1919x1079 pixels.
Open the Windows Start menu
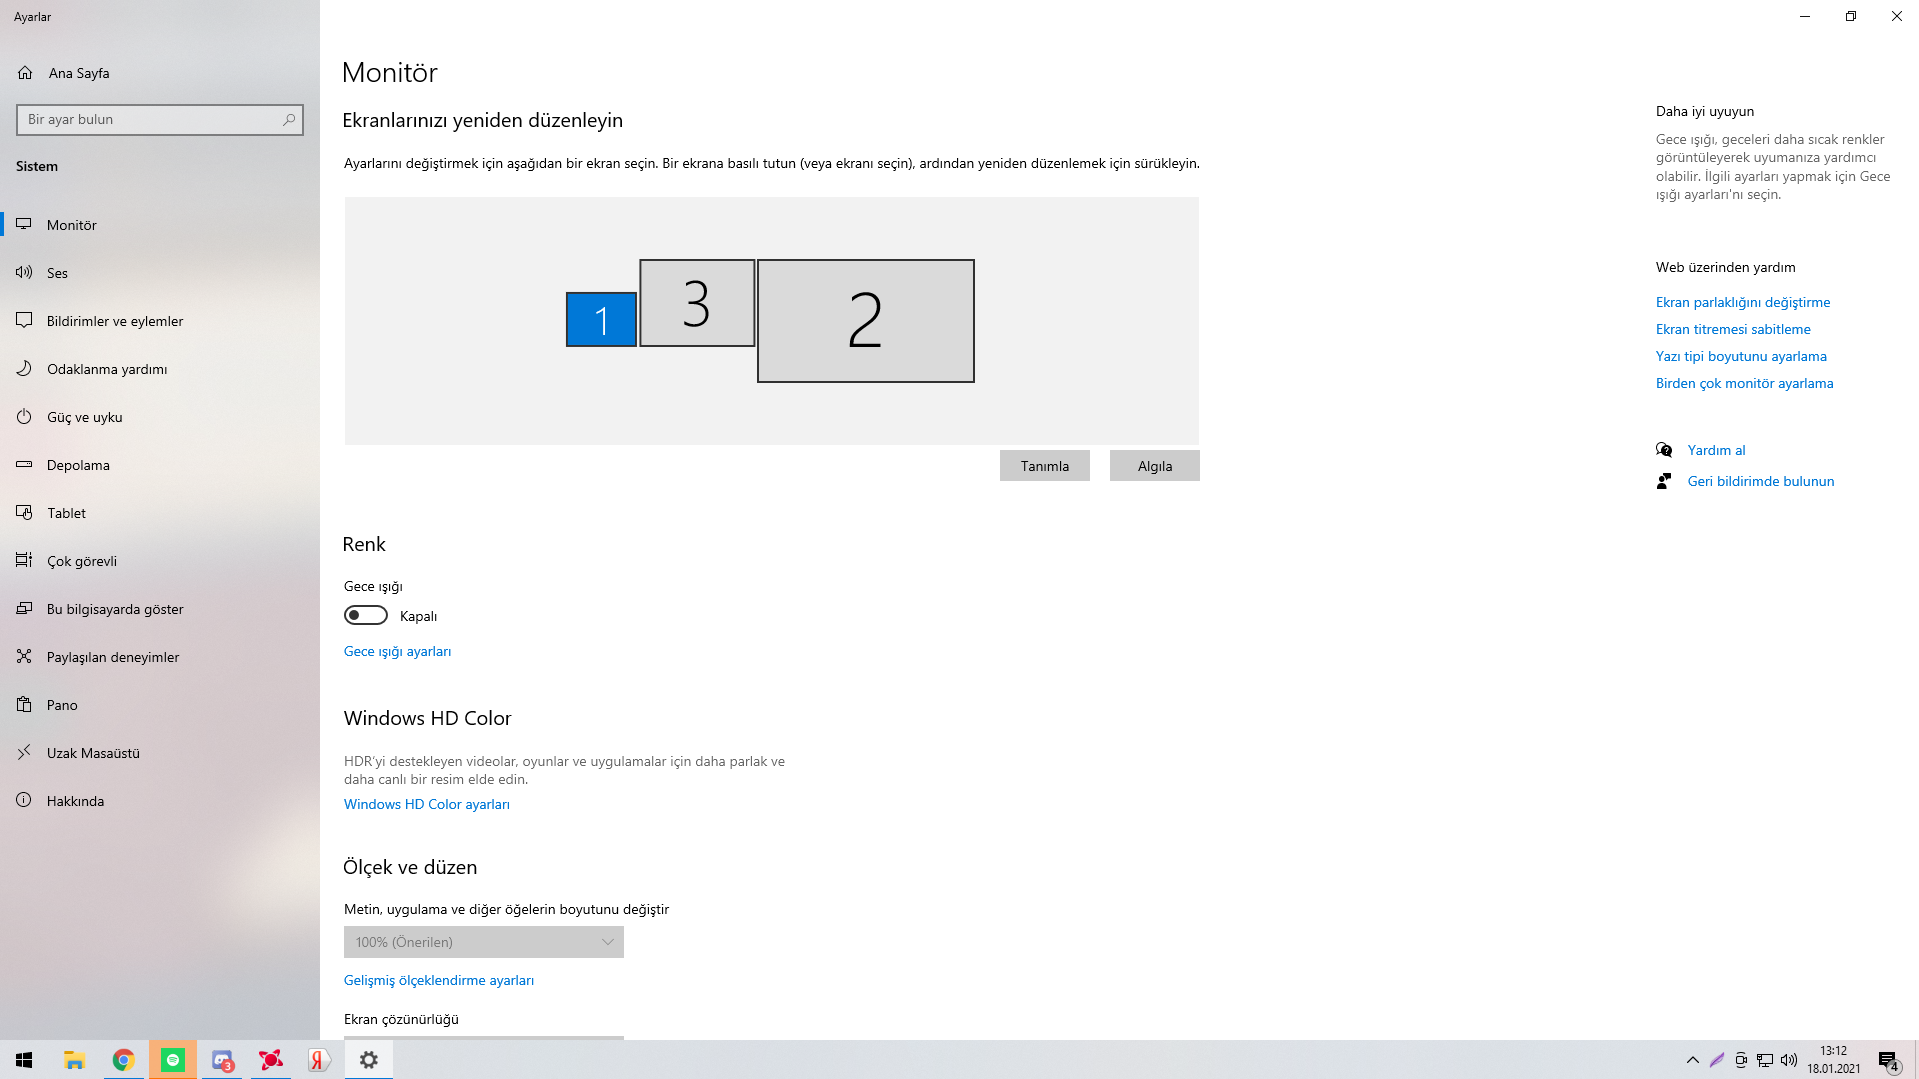[x=24, y=1060]
